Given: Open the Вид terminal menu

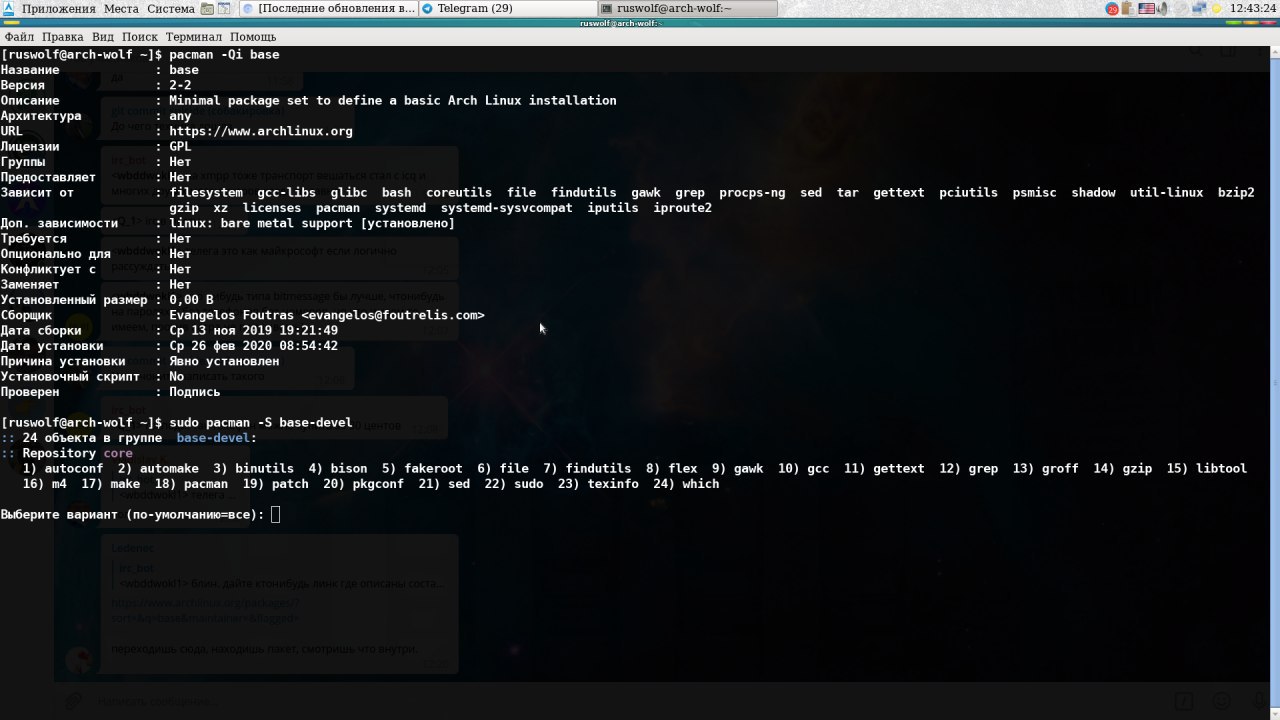Looking at the screenshot, I should [103, 37].
